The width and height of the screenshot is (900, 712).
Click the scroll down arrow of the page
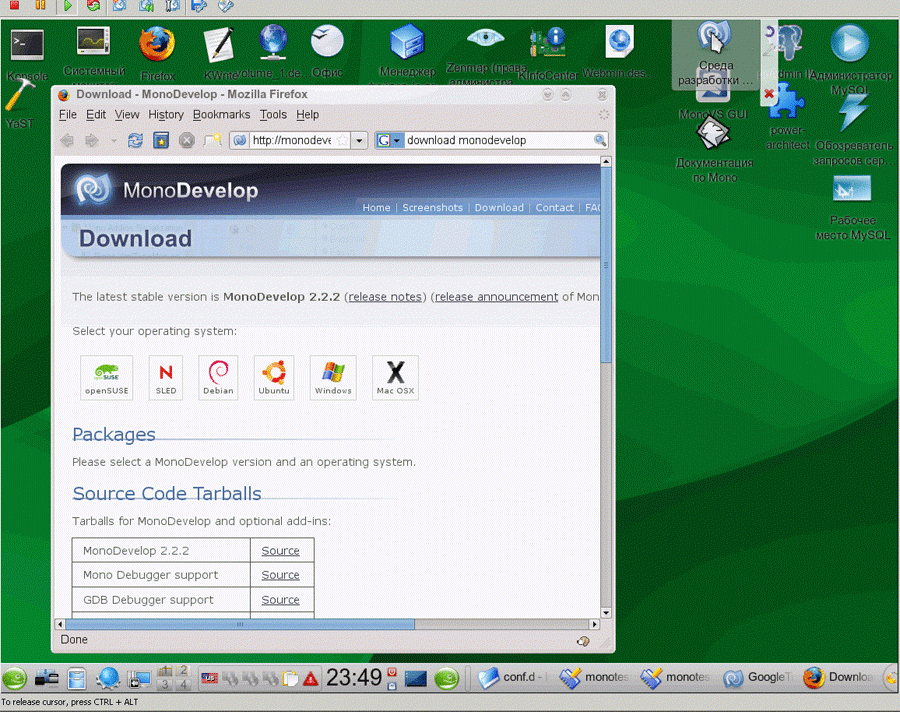pos(606,613)
